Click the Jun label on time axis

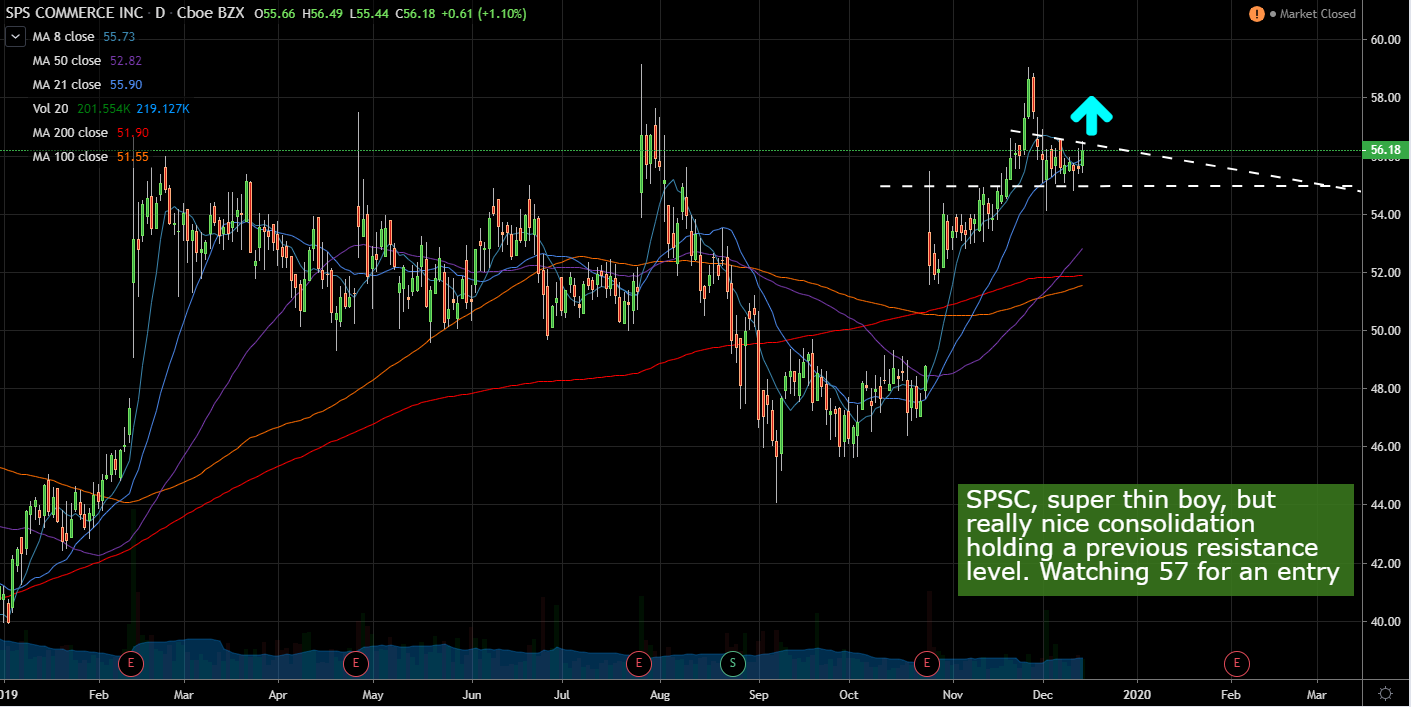coord(472,693)
